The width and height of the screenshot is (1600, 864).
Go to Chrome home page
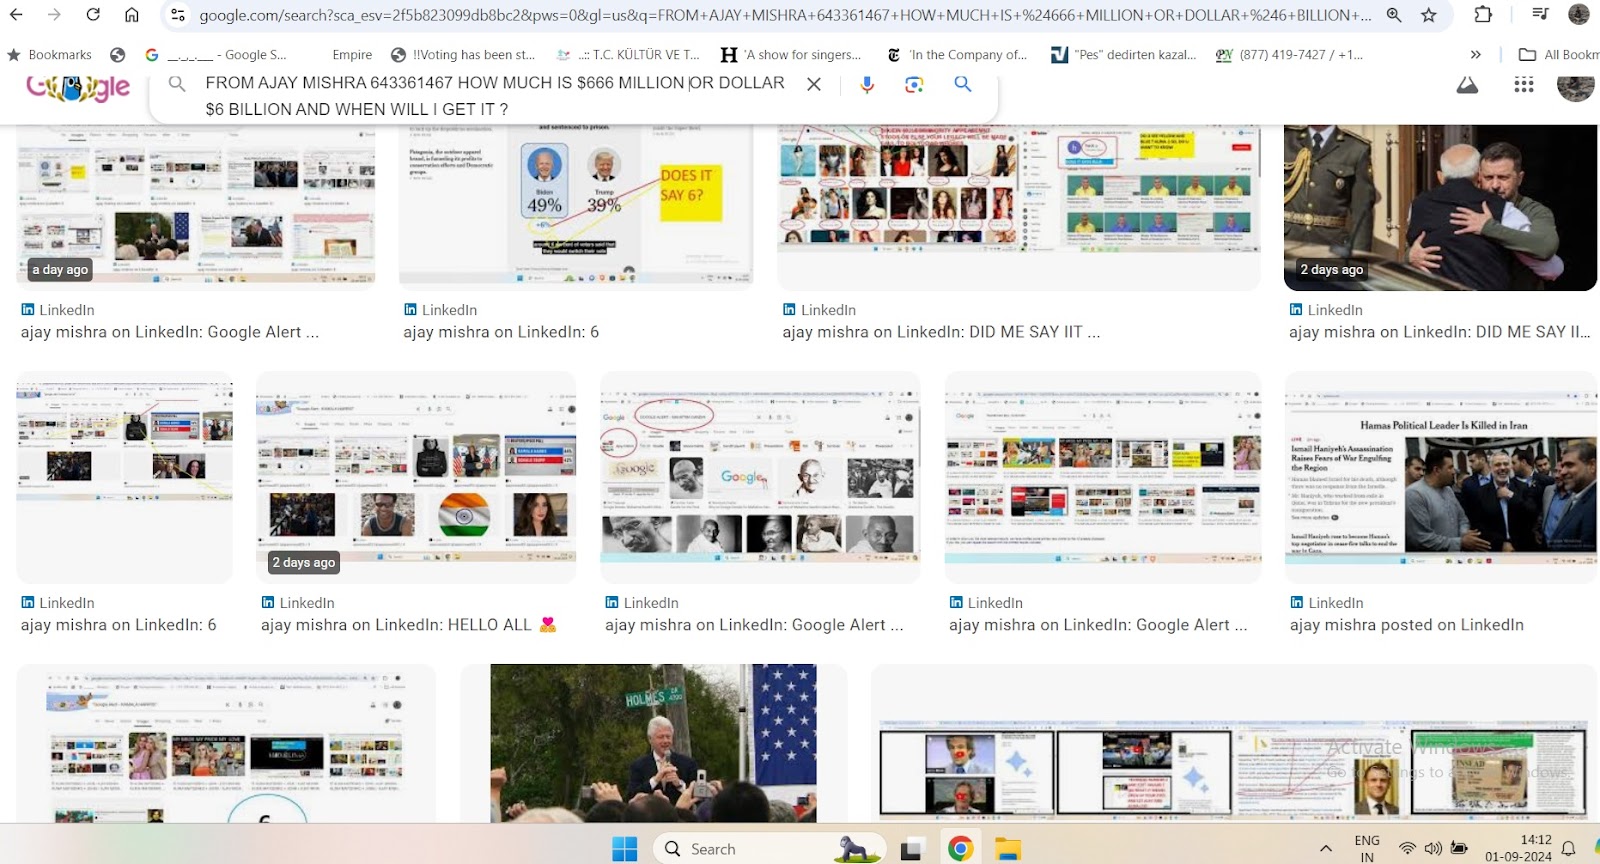click(132, 15)
